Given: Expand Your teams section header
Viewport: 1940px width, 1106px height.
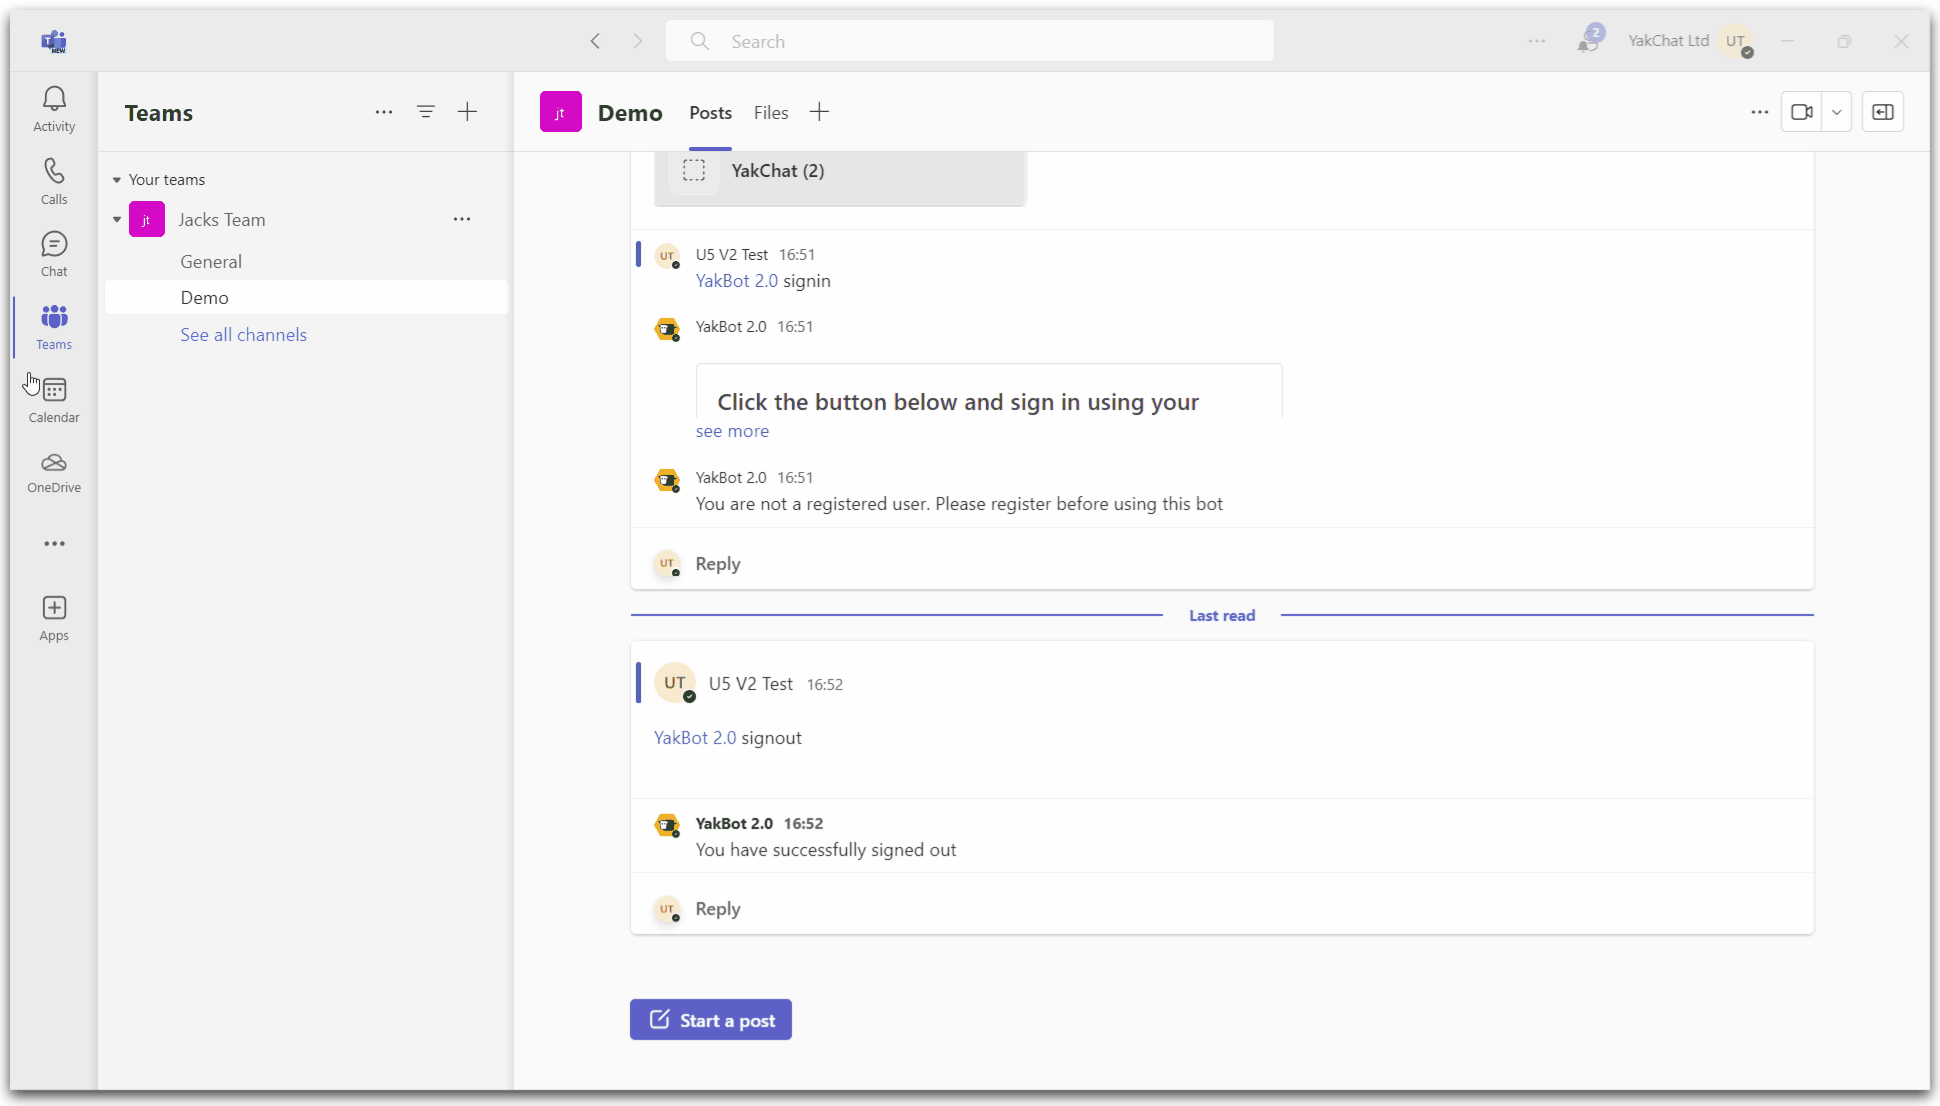Looking at the screenshot, I should (117, 179).
